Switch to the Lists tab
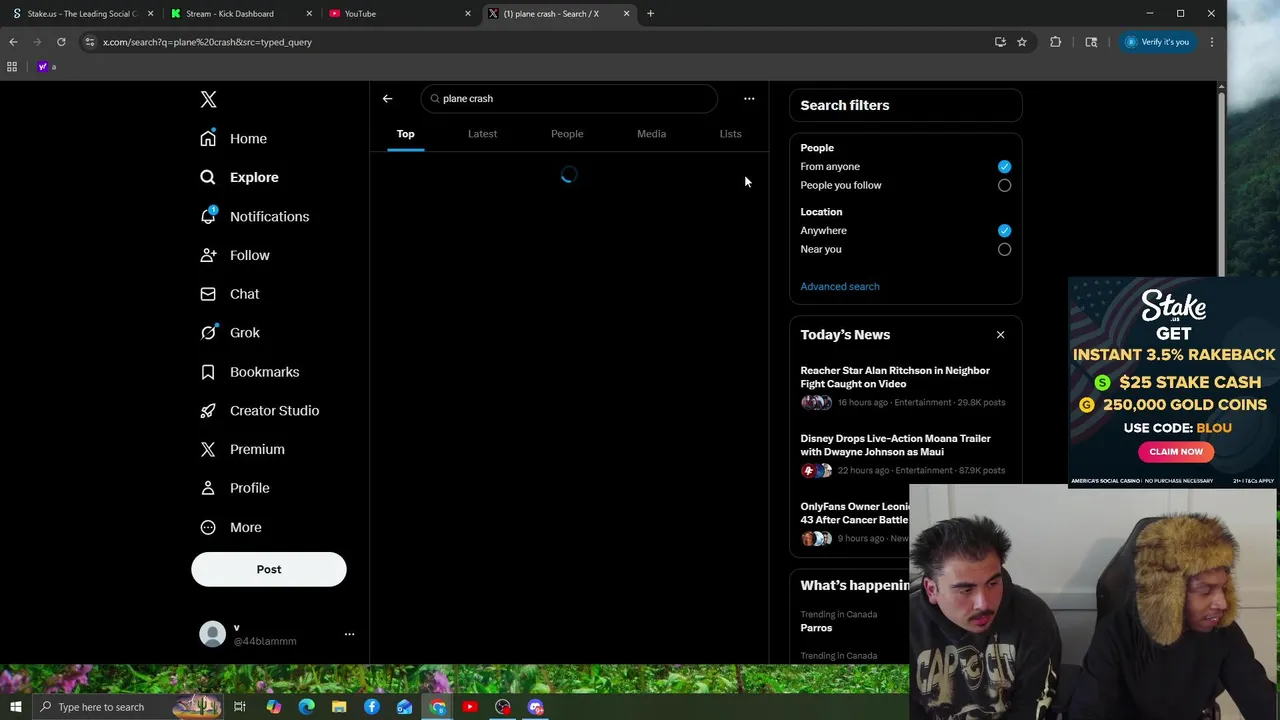The image size is (1280, 720). coord(730,134)
